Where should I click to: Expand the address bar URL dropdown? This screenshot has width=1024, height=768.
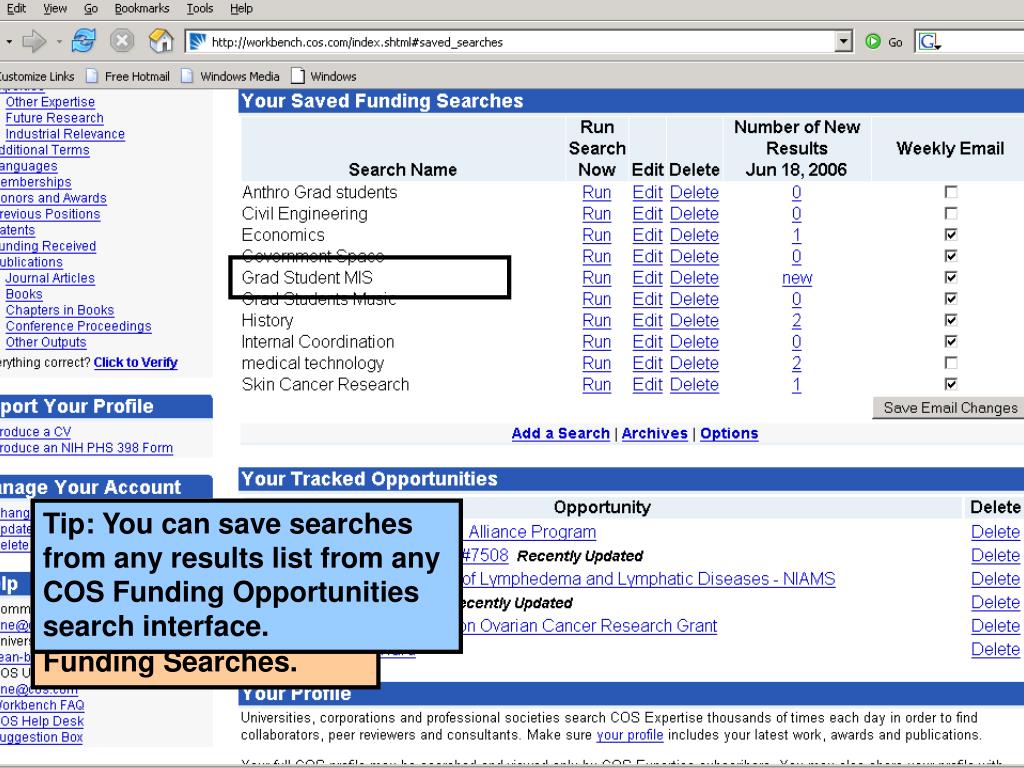[844, 42]
